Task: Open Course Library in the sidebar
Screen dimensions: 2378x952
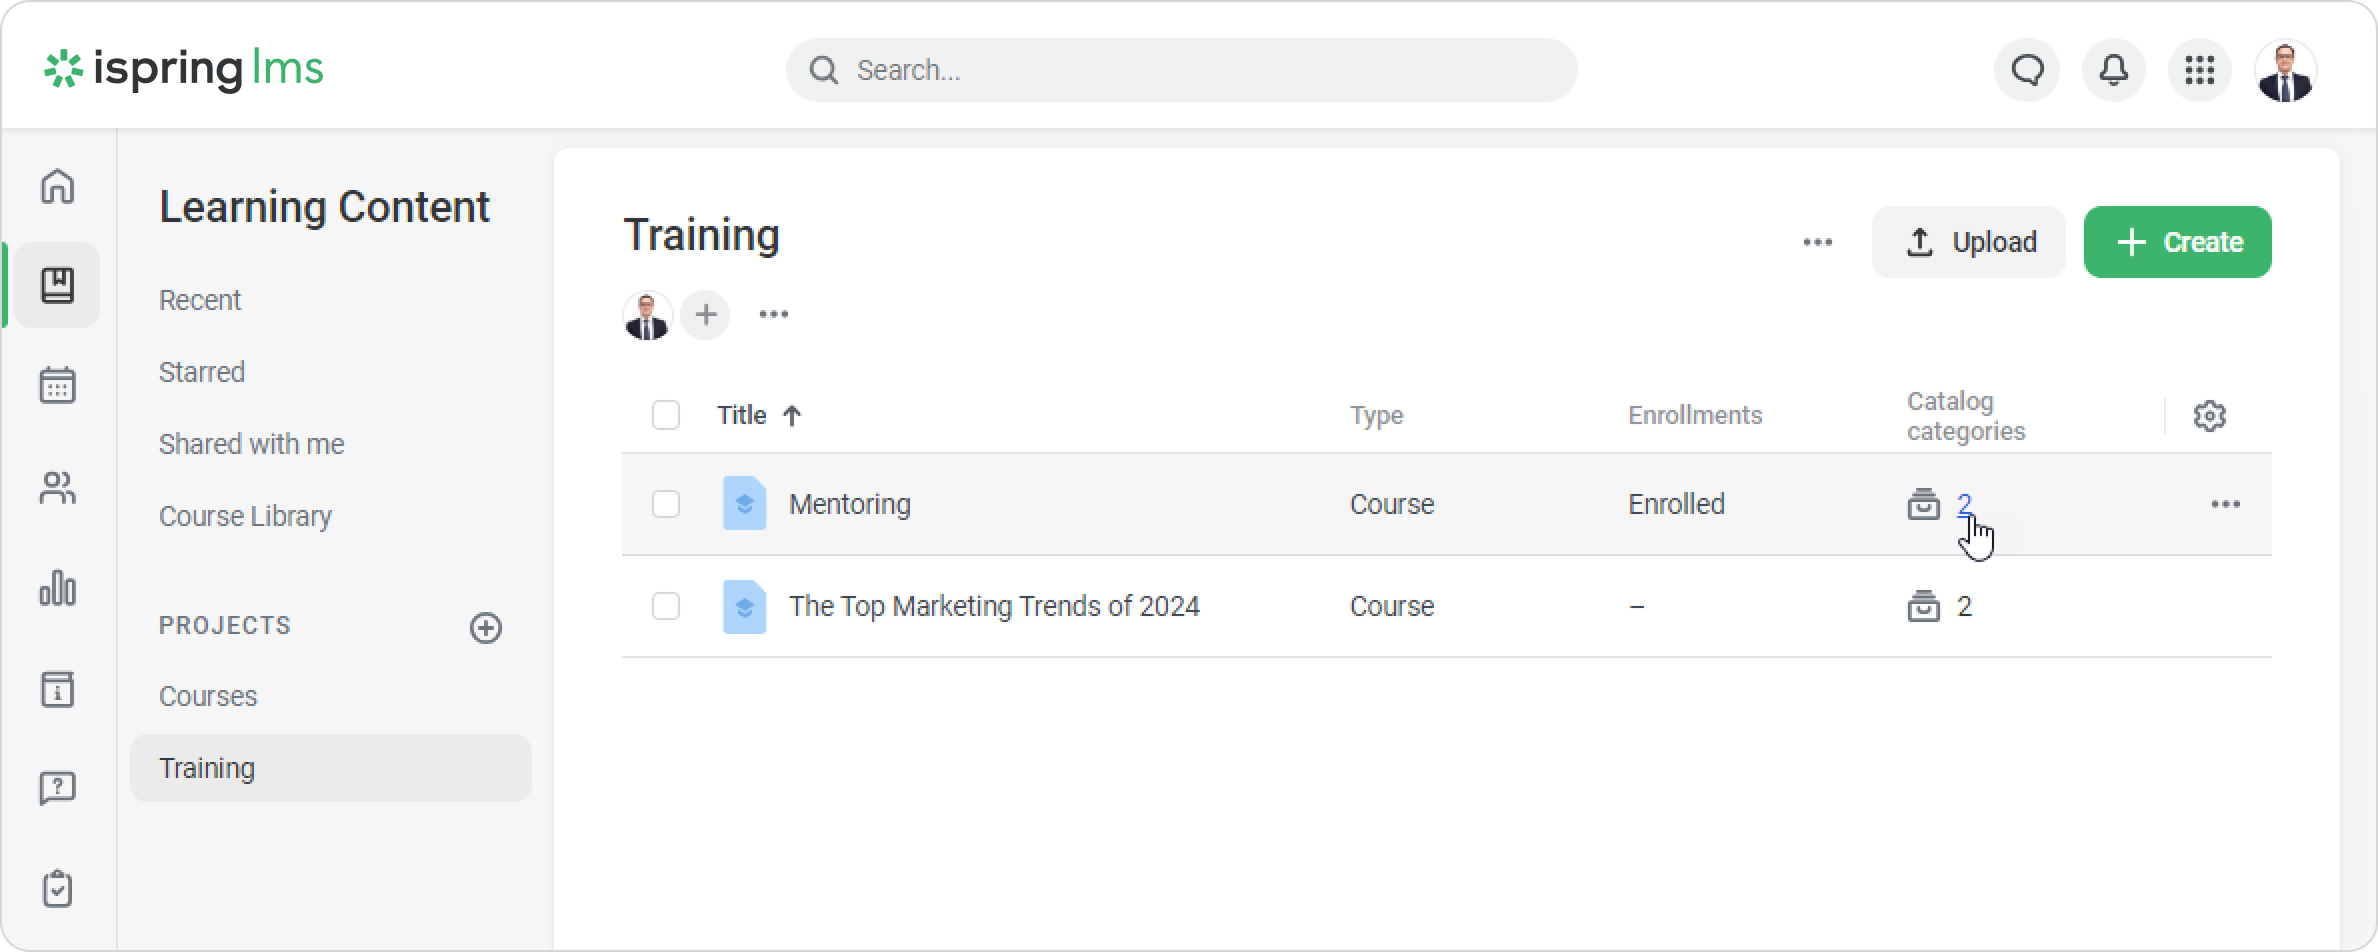Action: 245,516
